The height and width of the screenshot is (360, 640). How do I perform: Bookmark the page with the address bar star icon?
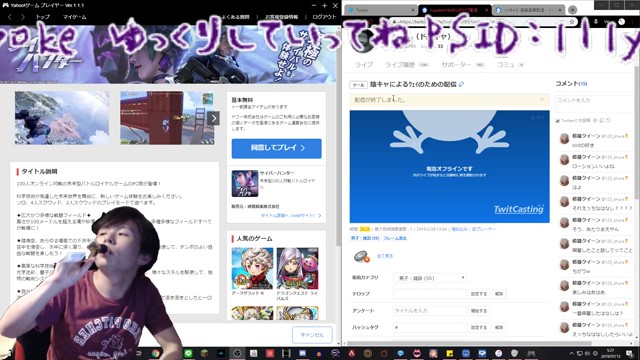[x=572, y=22]
